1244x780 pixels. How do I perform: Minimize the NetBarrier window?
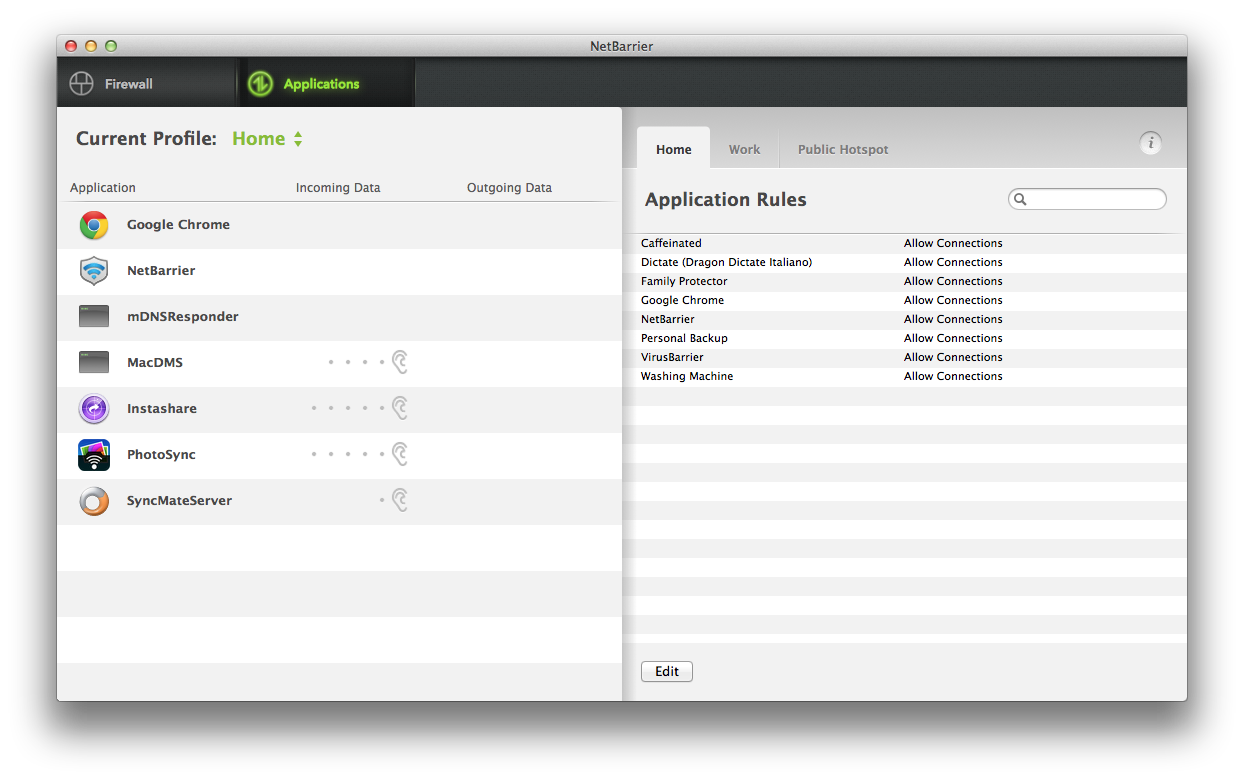pos(91,46)
